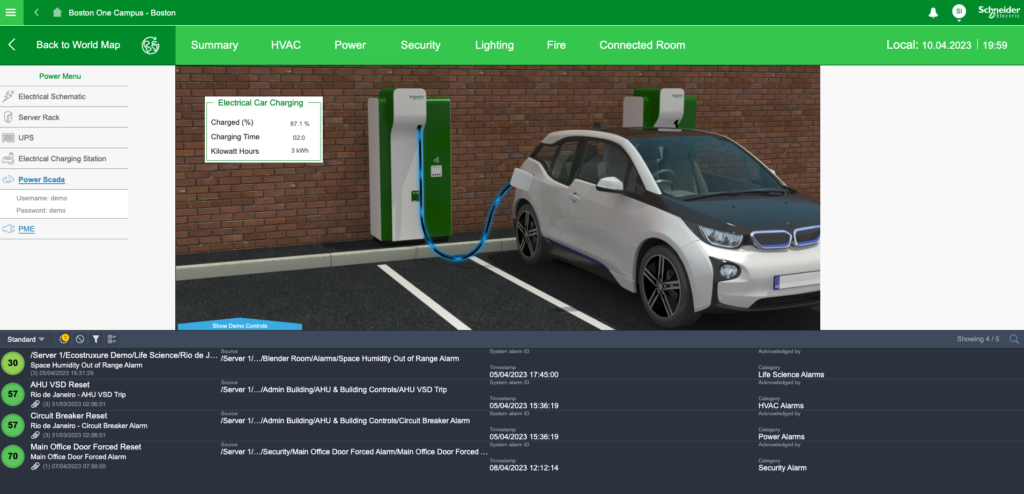Click the Power Scada cloud icon
This screenshot has height=494, width=1024.
pyautogui.click(x=8, y=179)
